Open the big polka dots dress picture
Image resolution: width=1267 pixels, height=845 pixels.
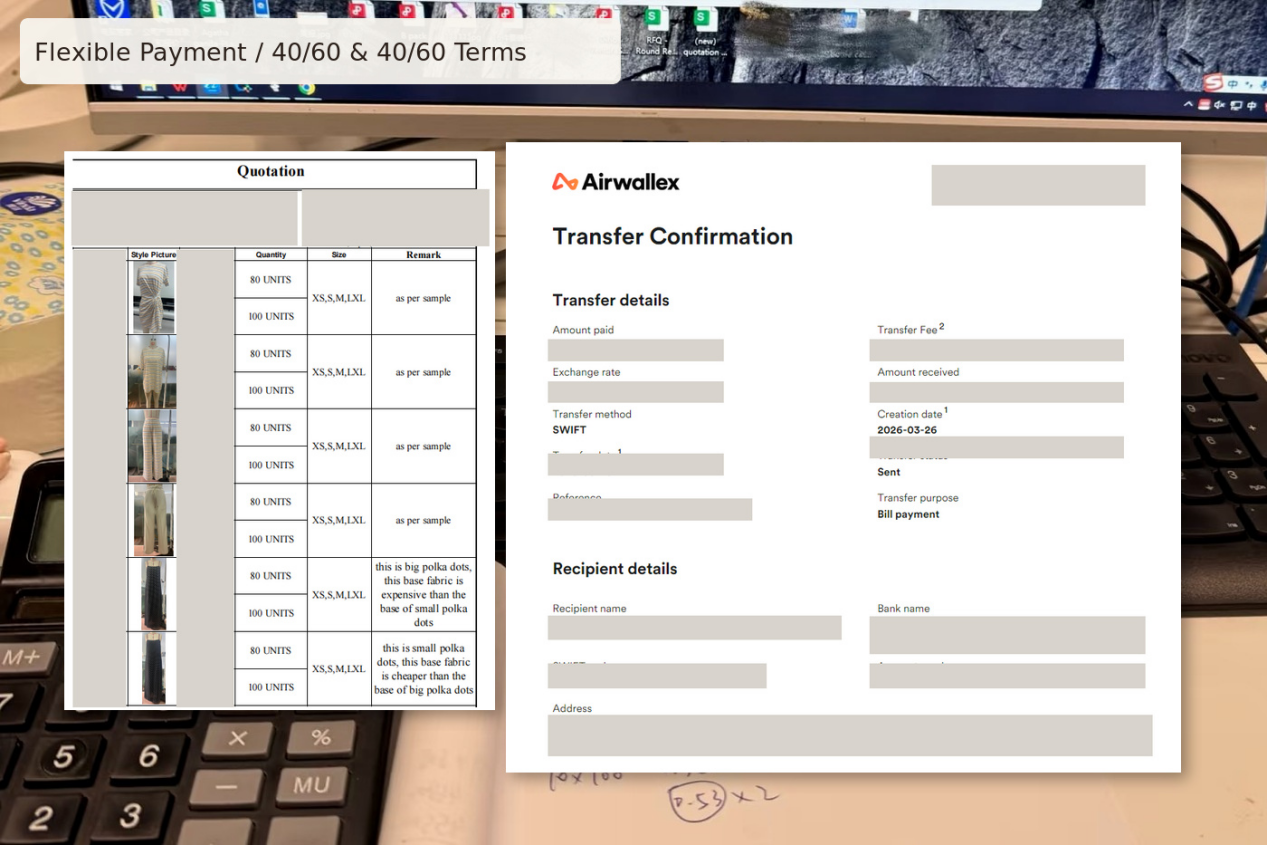(154, 594)
